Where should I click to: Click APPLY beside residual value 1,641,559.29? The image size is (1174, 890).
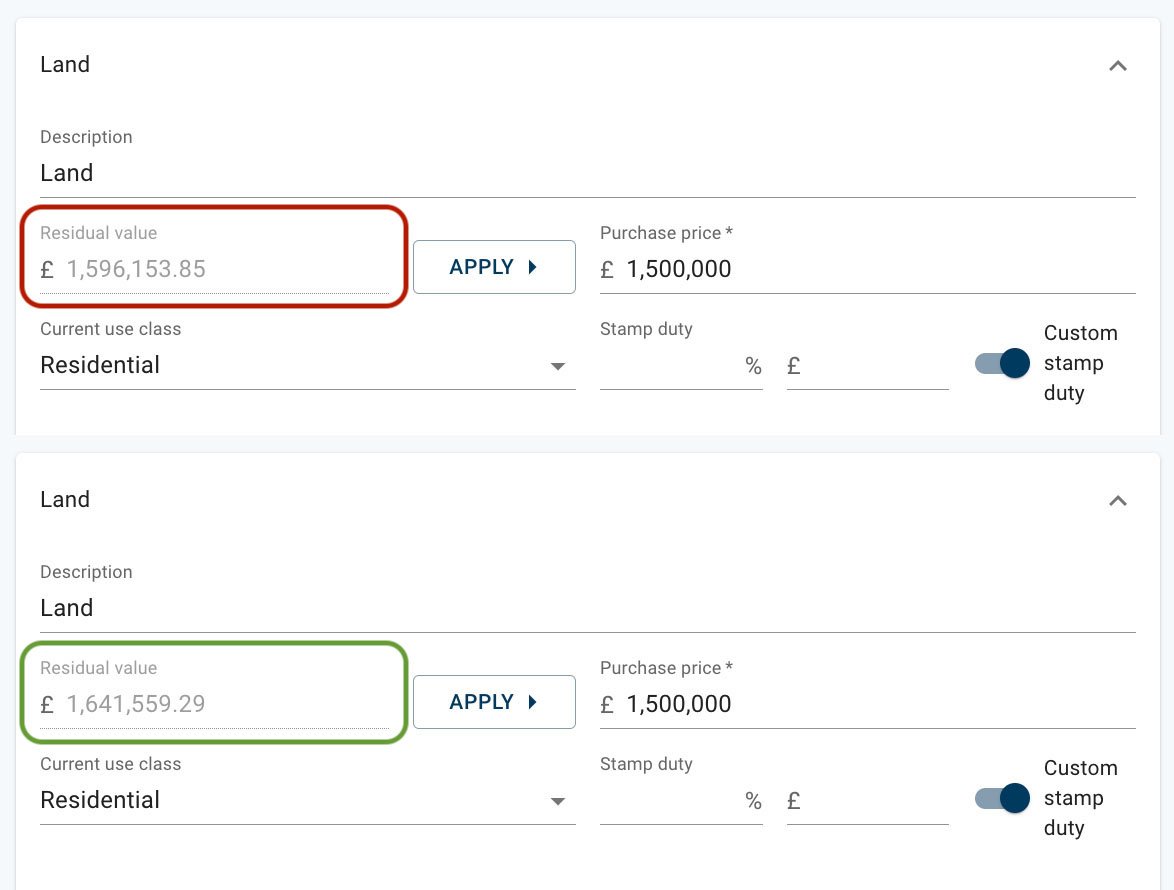[494, 702]
